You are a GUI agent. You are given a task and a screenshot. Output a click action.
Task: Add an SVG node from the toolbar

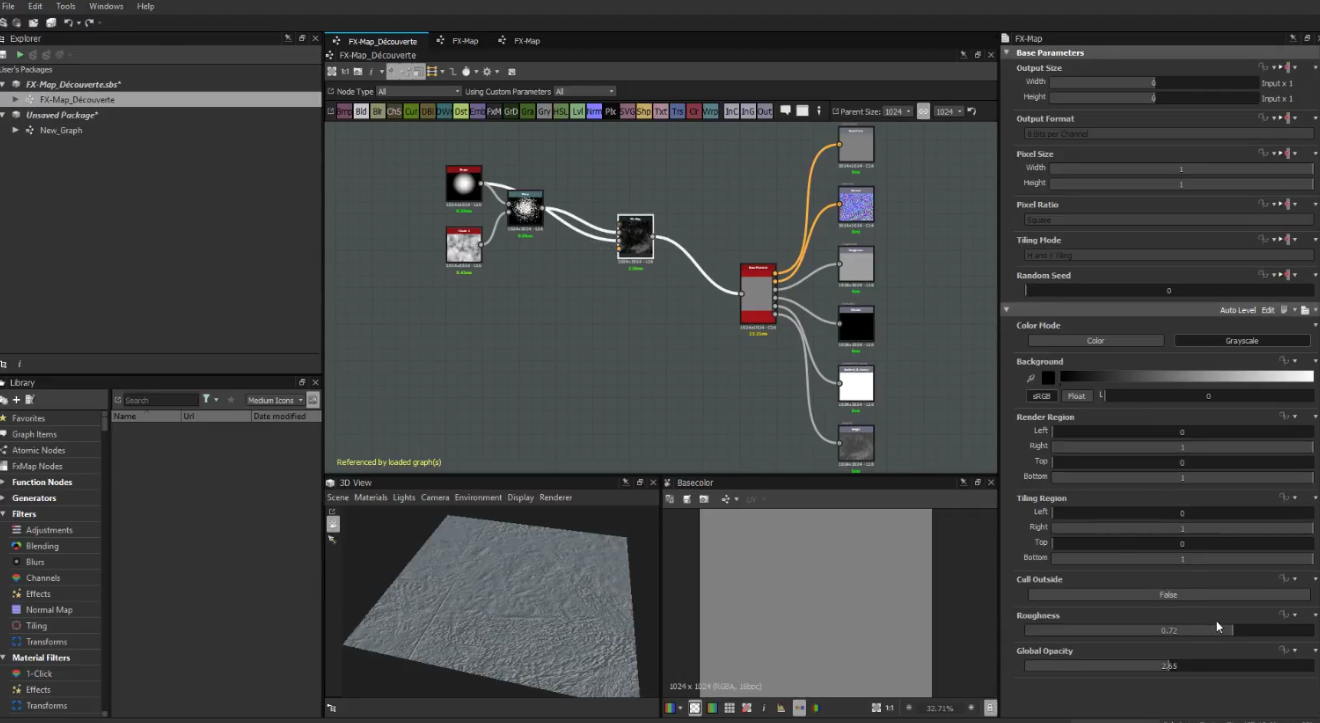point(627,111)
